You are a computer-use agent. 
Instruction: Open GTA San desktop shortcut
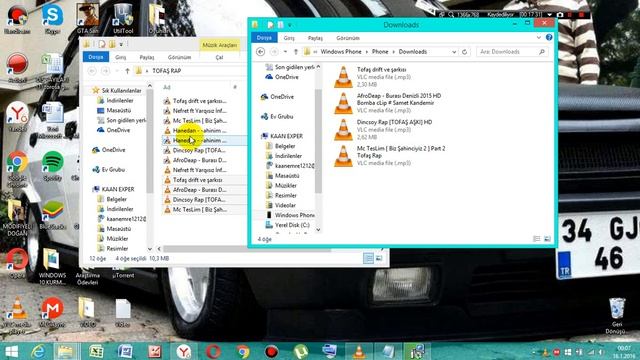[88, 19]
